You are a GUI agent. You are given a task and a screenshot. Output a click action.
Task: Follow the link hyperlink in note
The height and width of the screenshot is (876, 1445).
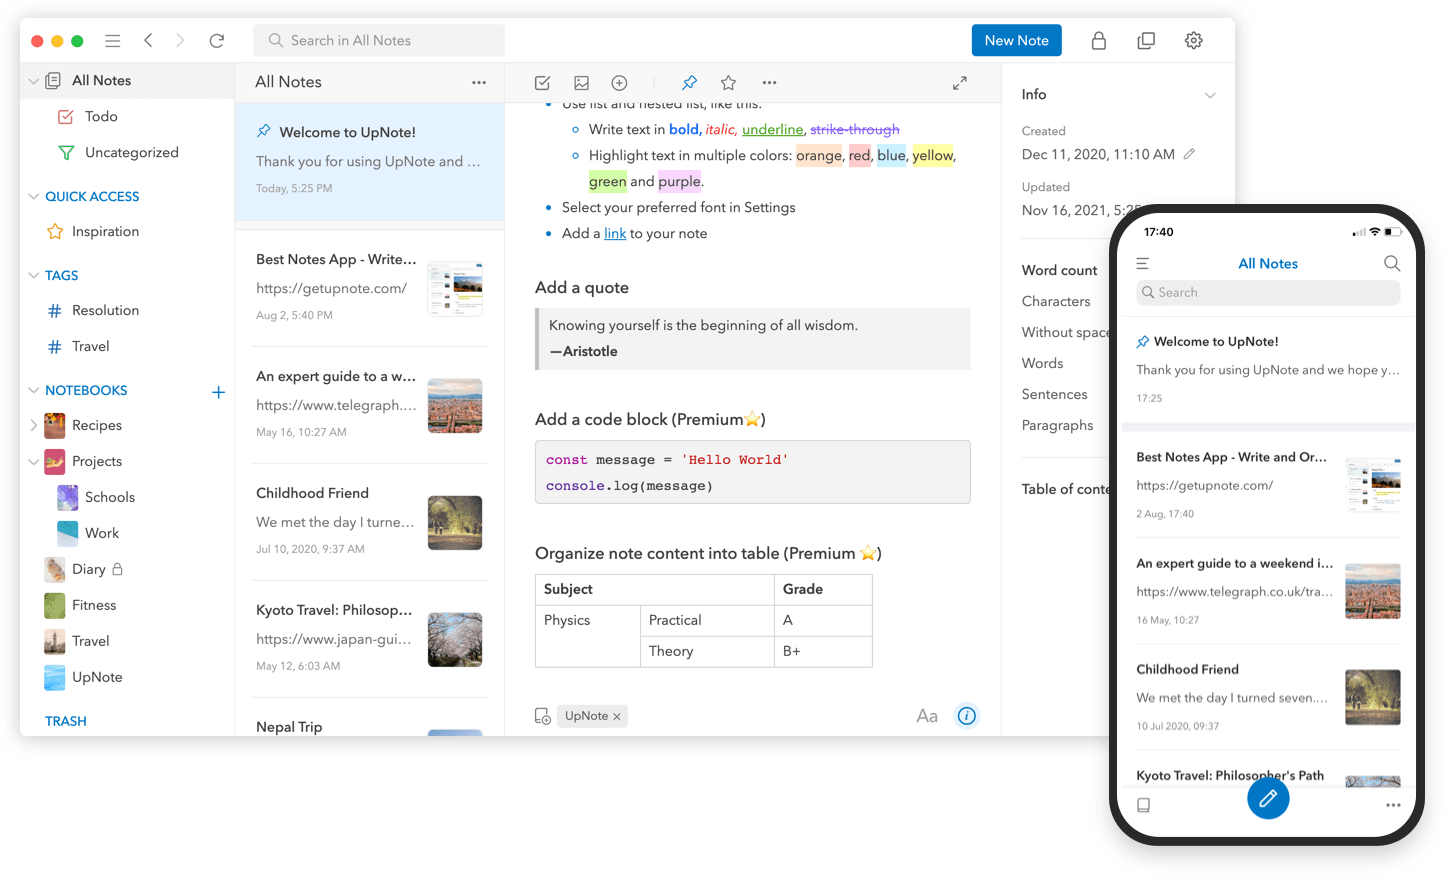pos(615,234)
